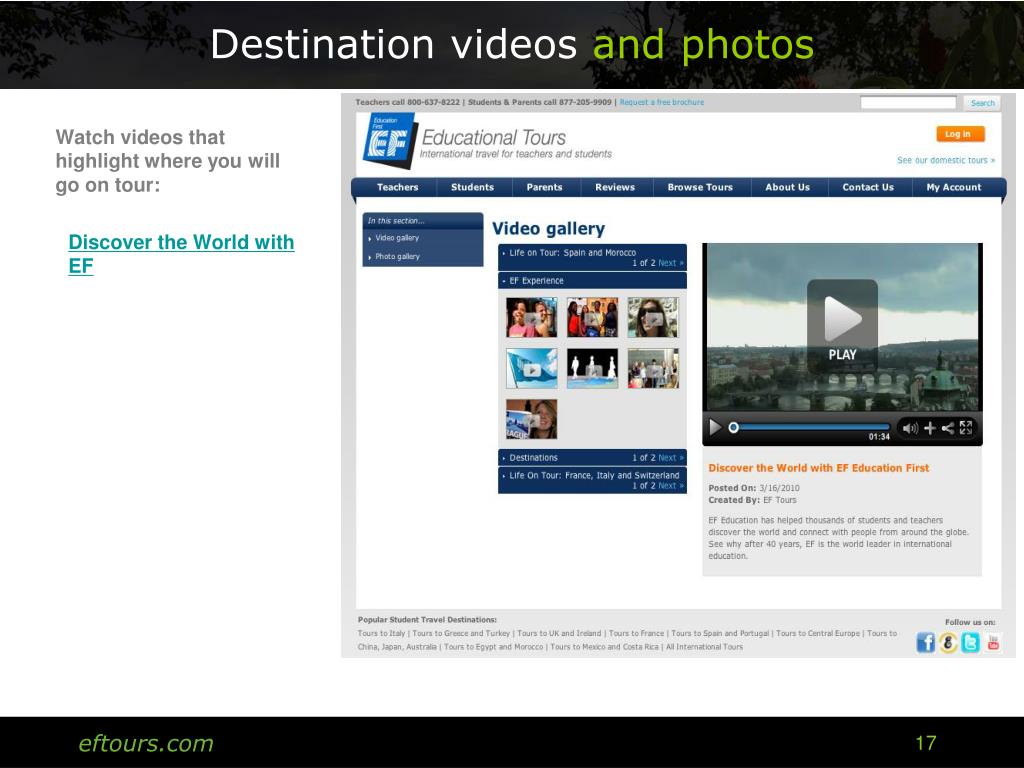Open the Browse Tours menu
The image size is (1024, 768).
click(700, 187)
